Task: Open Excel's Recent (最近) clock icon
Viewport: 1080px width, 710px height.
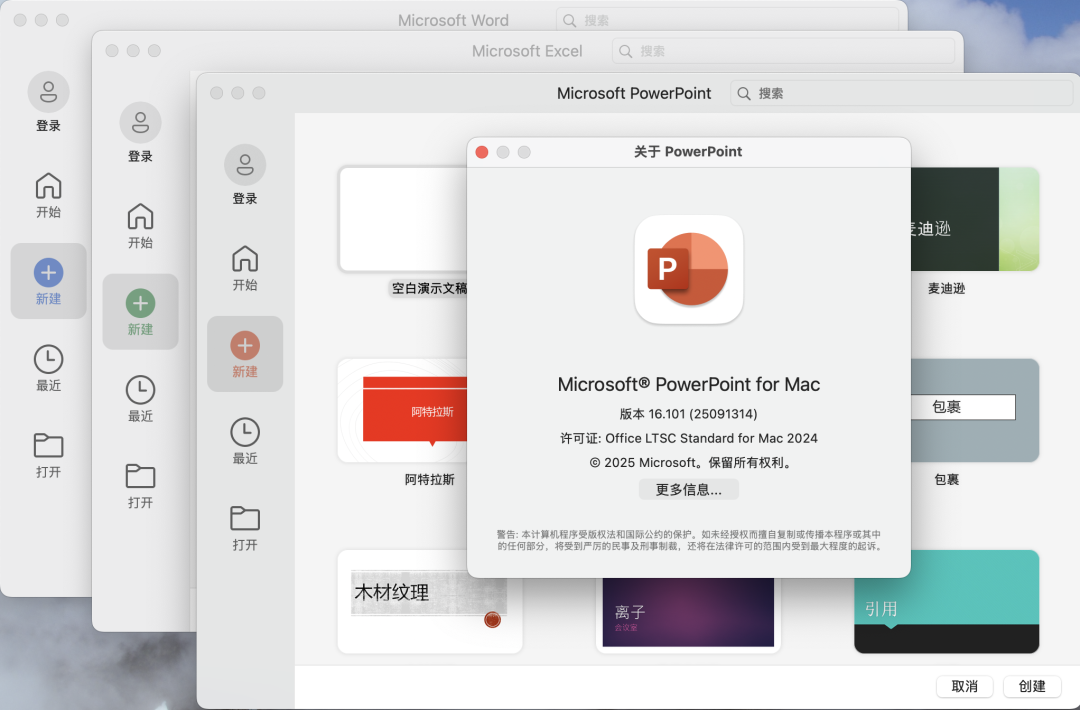Action: point(140,389)
